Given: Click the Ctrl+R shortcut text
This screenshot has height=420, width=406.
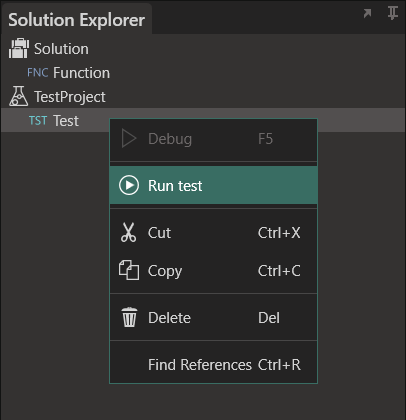Looking at the screenshot, I should [x=279, y=365].
